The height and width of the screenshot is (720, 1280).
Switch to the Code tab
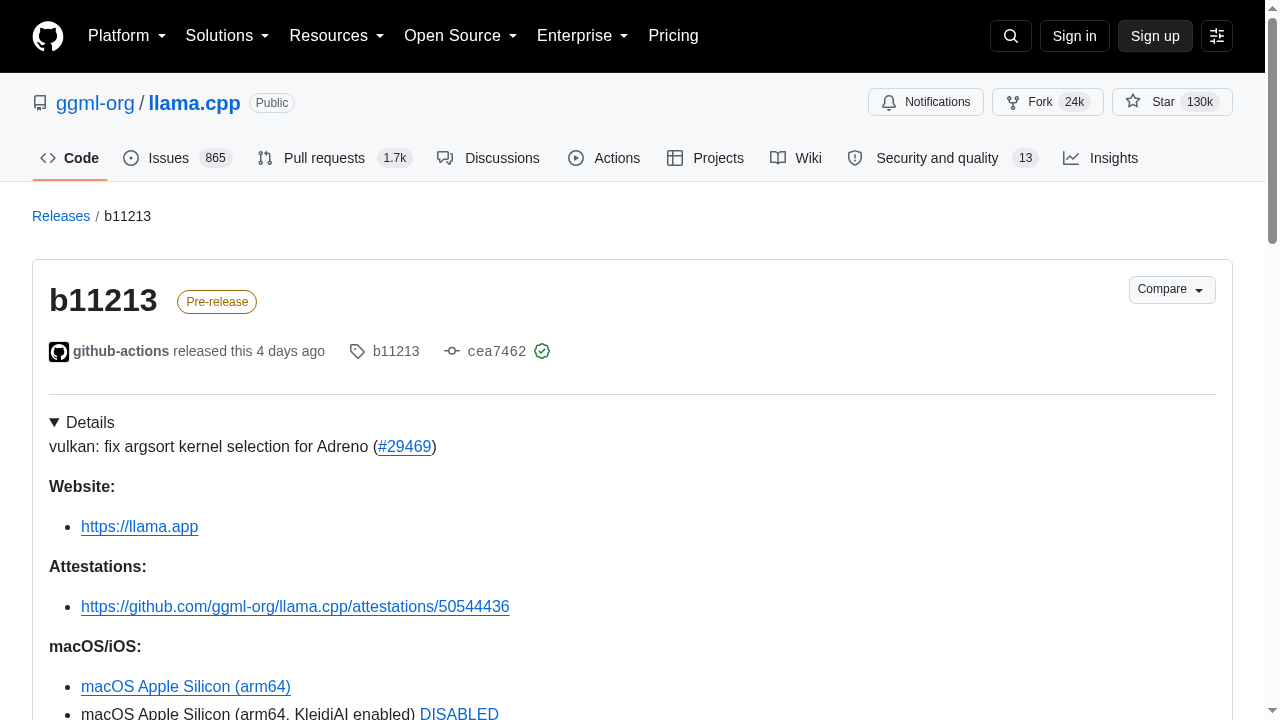point(70,158)
